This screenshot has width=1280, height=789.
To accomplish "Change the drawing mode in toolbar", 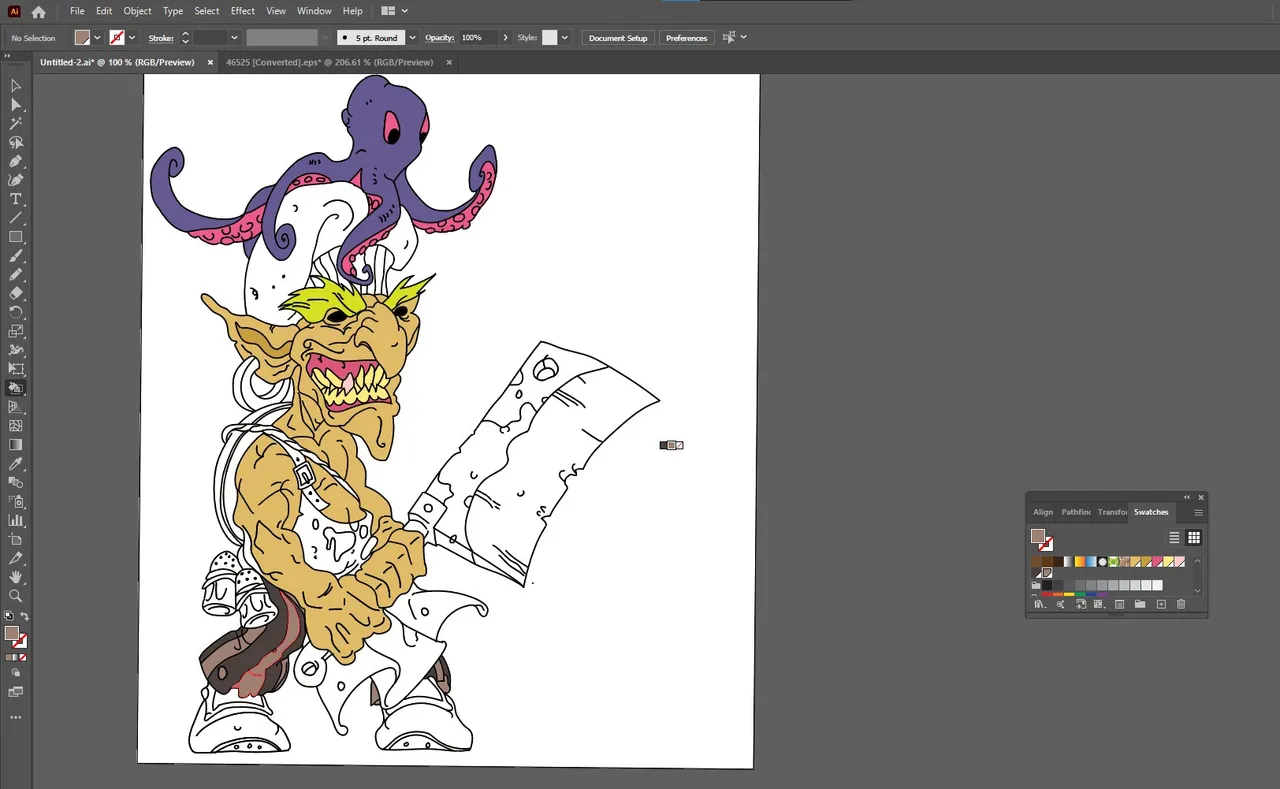I will [16, 672].
